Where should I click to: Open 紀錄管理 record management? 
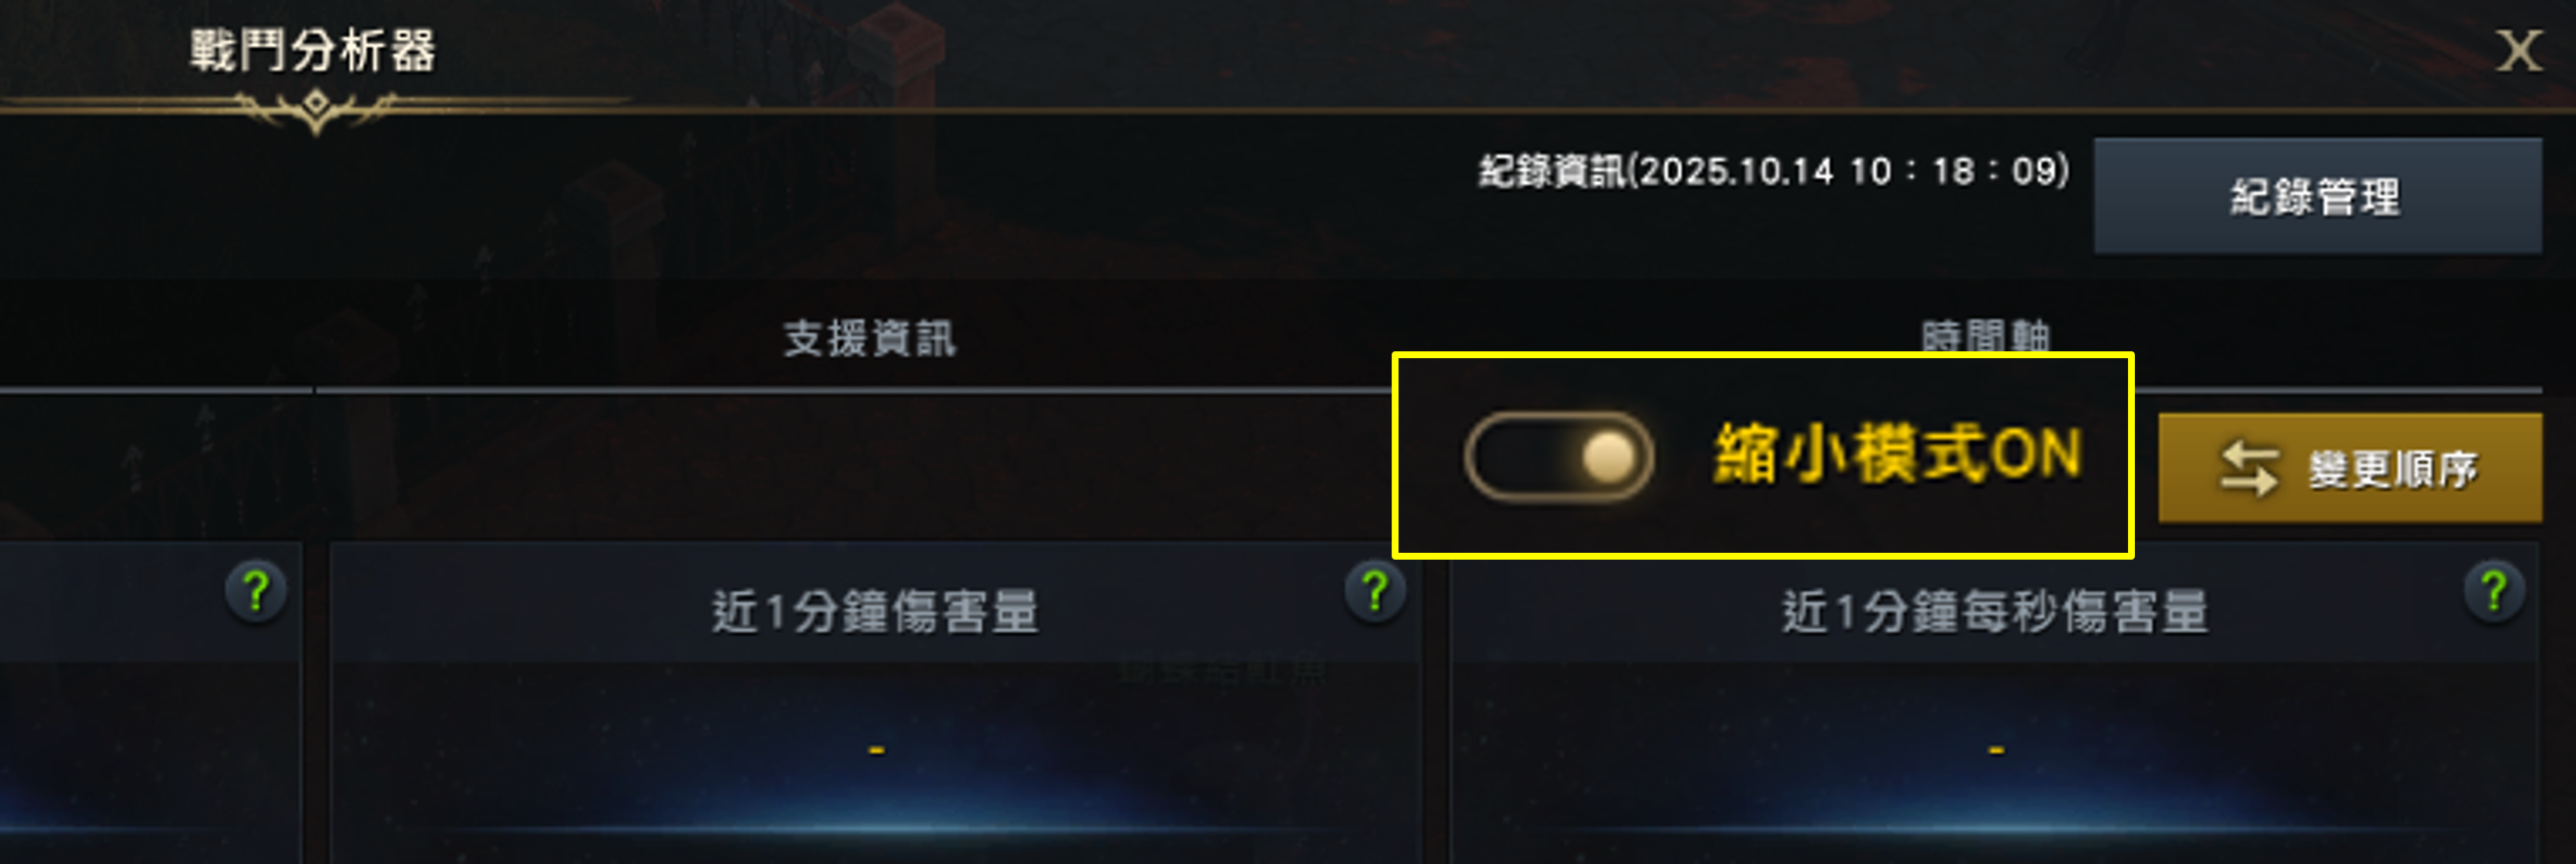(2318, 196)
